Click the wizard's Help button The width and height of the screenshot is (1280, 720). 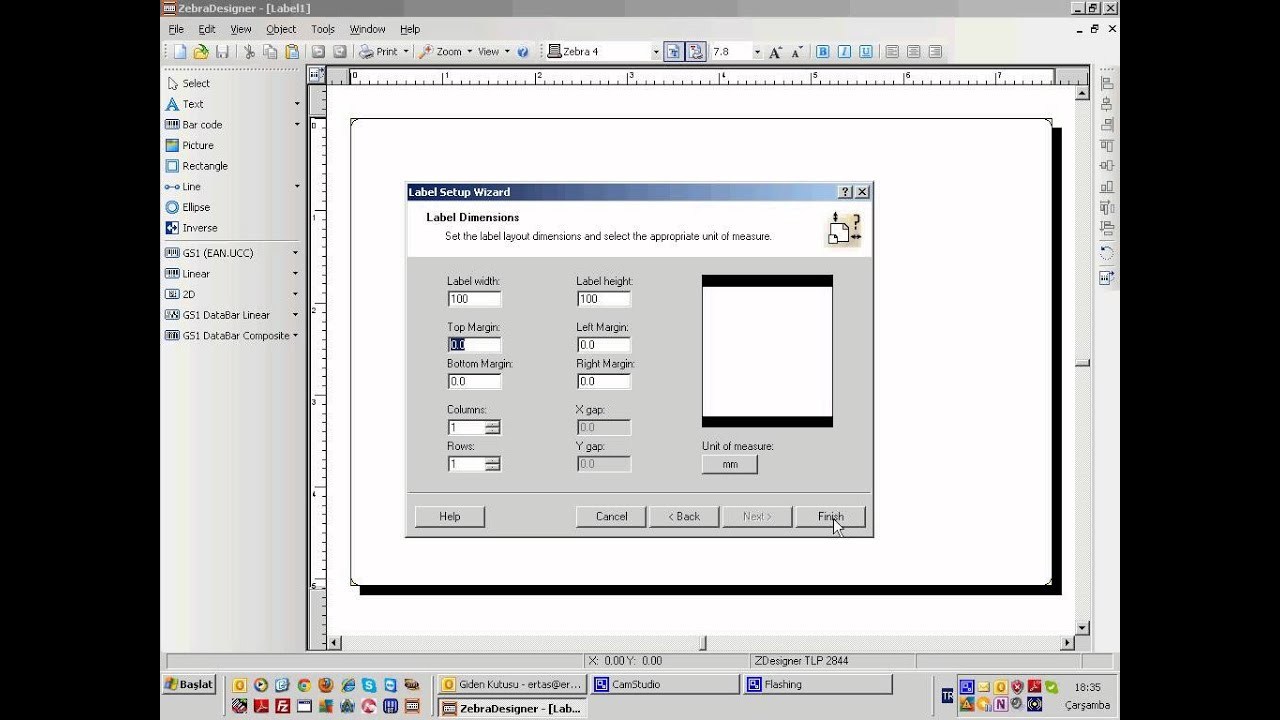(450, 517)
